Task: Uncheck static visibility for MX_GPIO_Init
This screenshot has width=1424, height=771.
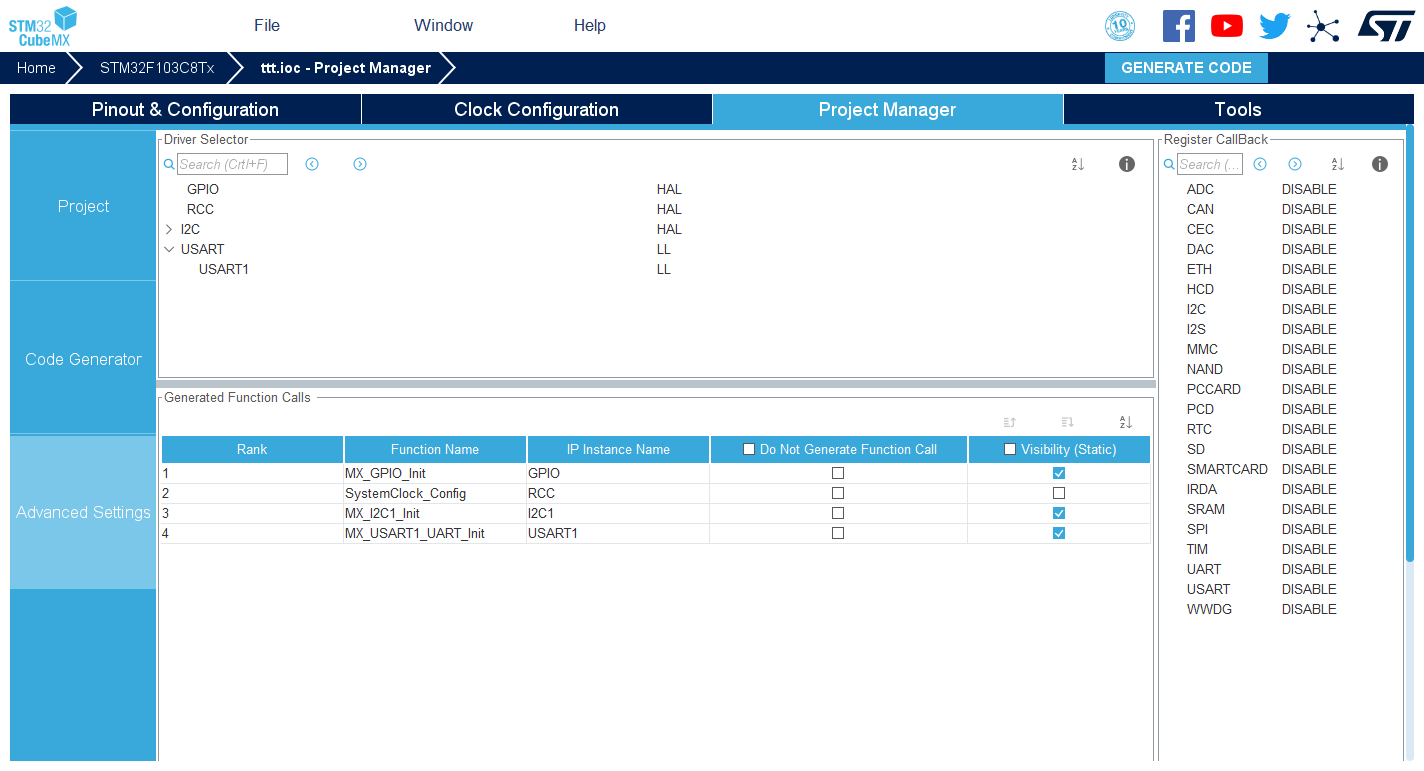Action: click(1059, 473)
